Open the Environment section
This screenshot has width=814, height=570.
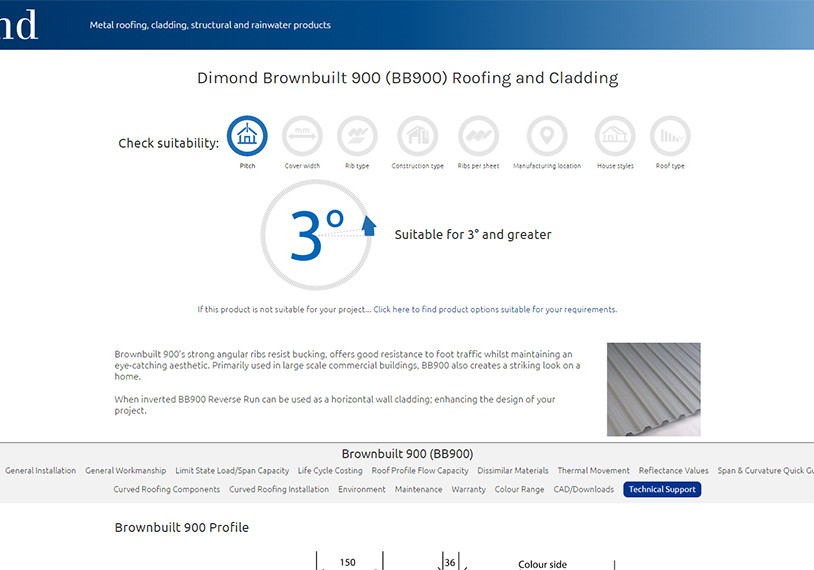[x=362, y=489]
